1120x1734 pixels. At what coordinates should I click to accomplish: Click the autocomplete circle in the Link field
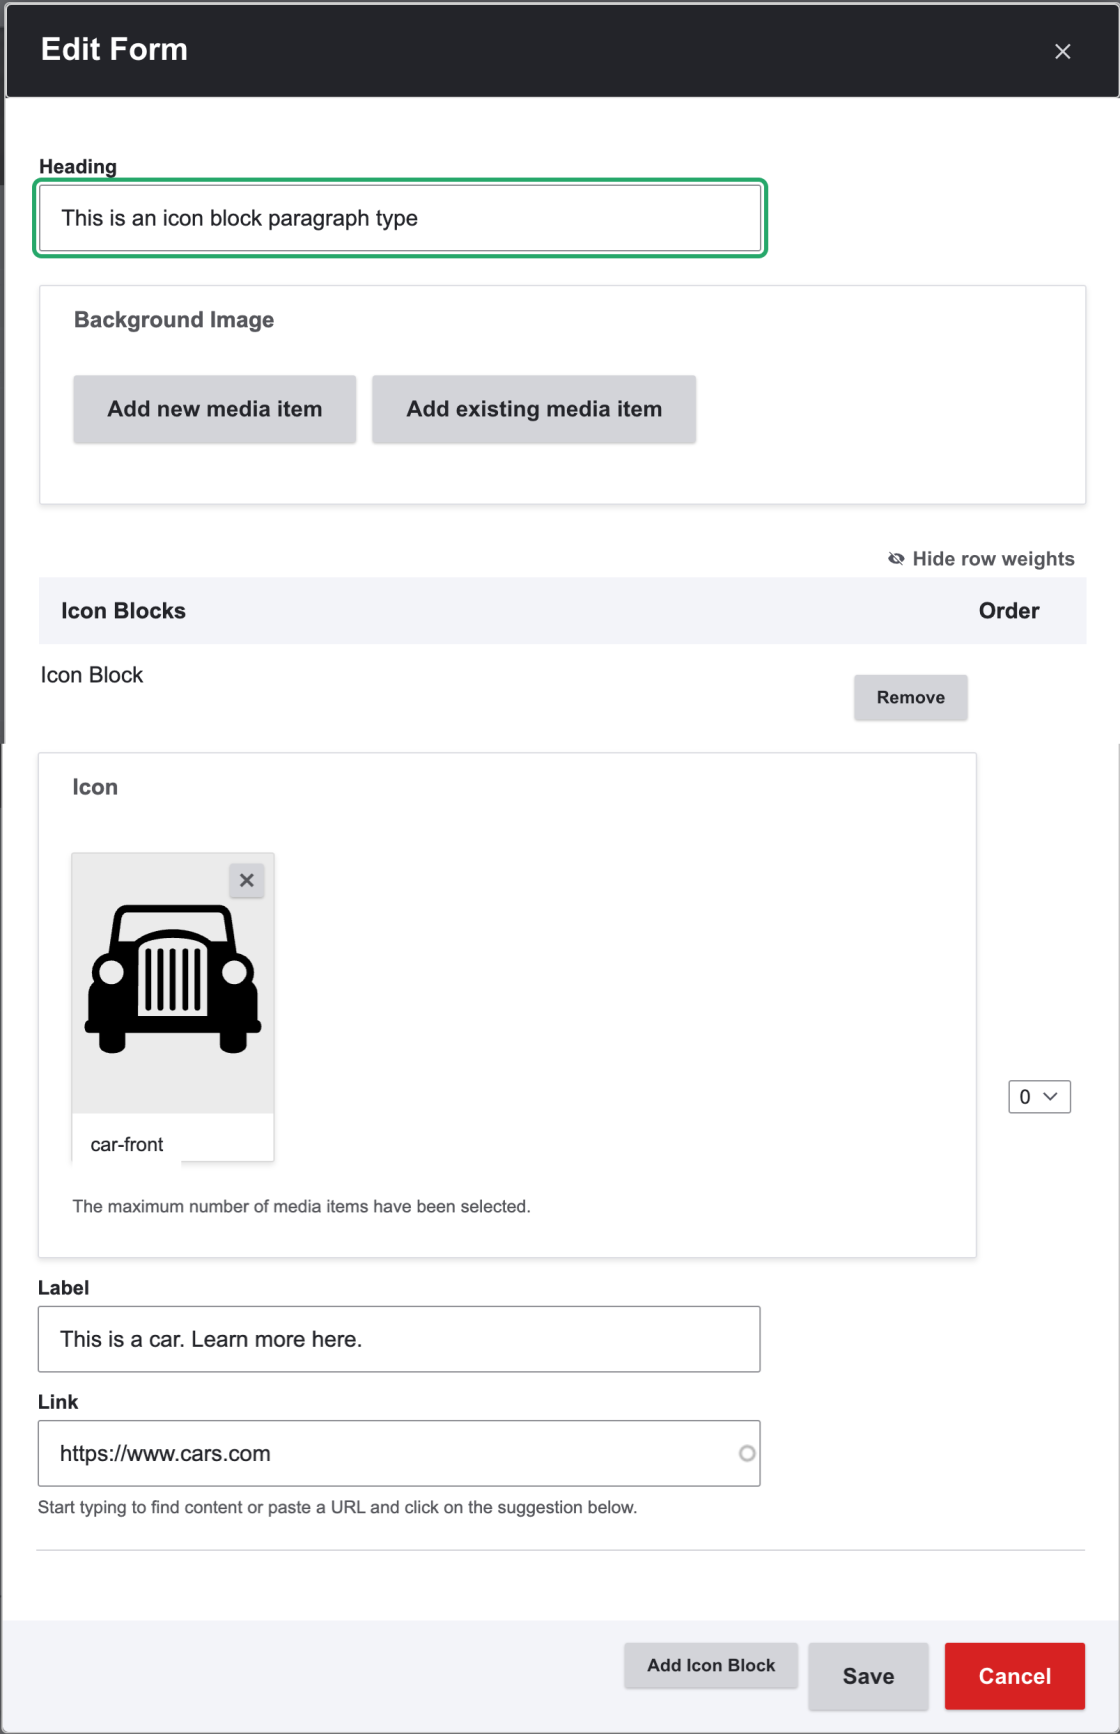[x=746, y=1453]
